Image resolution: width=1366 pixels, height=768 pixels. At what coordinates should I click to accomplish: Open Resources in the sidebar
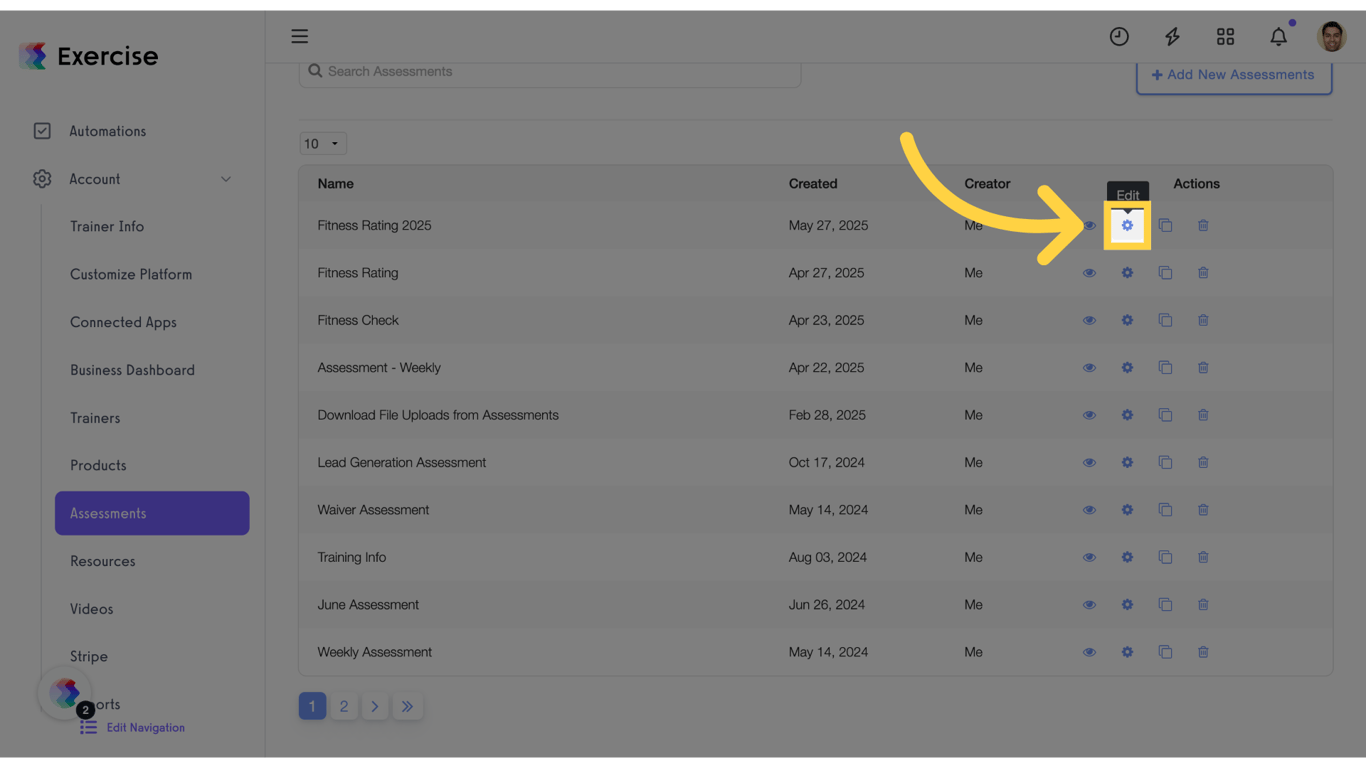(103, 562)
